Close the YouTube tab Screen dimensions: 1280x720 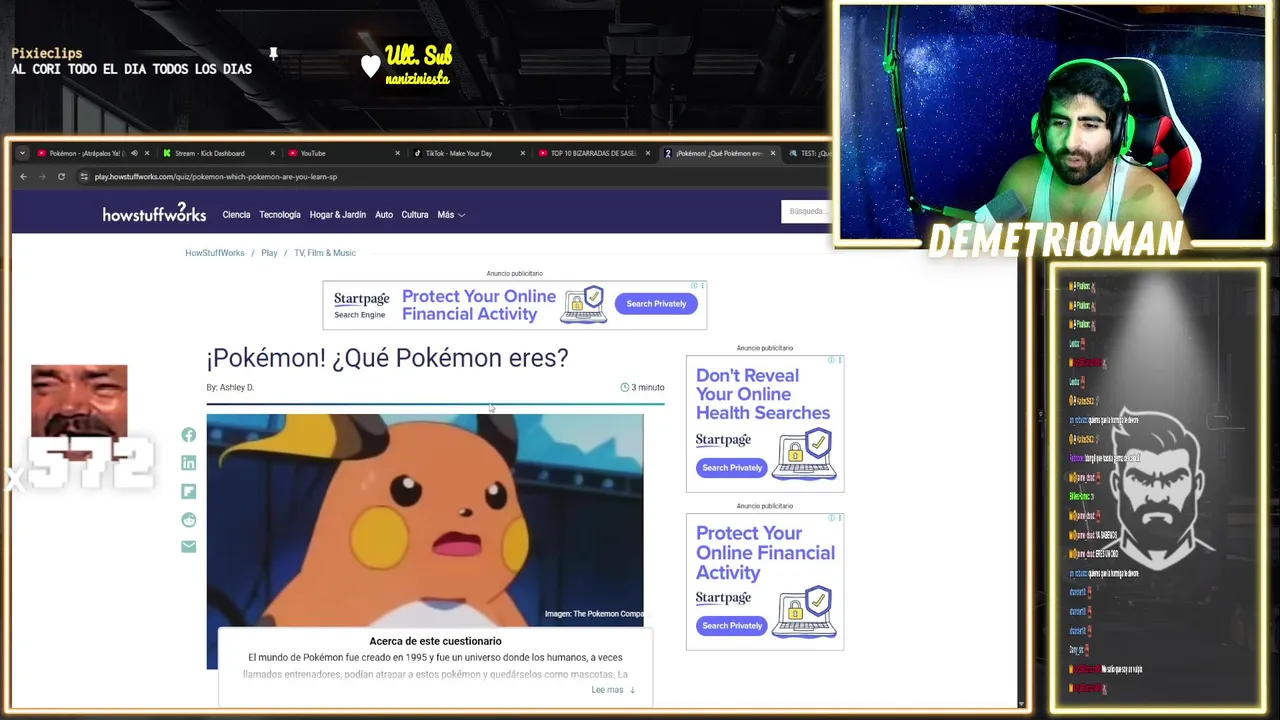[397, 153]
